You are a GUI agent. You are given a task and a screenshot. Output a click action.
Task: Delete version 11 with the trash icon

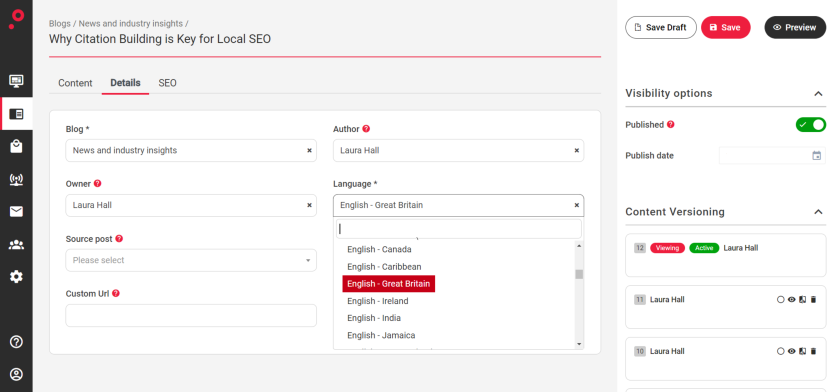click(814, 299)
